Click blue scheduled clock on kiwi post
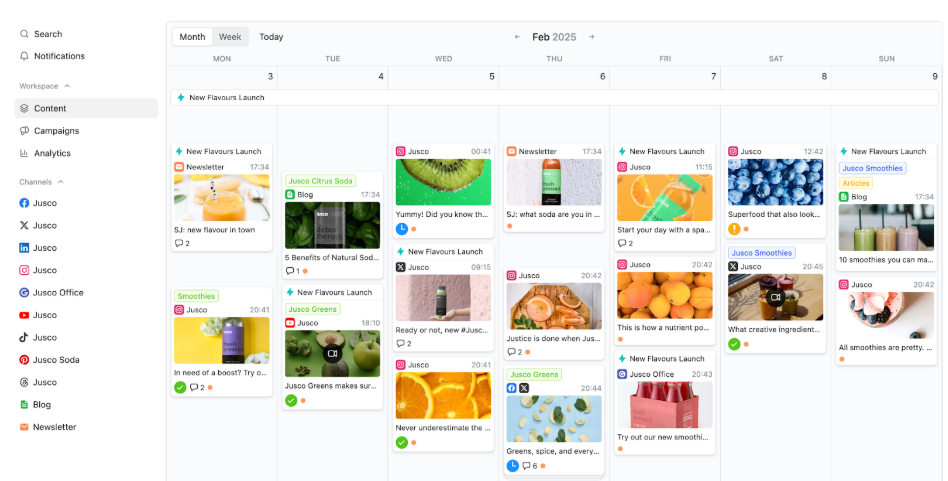This screenshot has height=481, width=948. 401,229
